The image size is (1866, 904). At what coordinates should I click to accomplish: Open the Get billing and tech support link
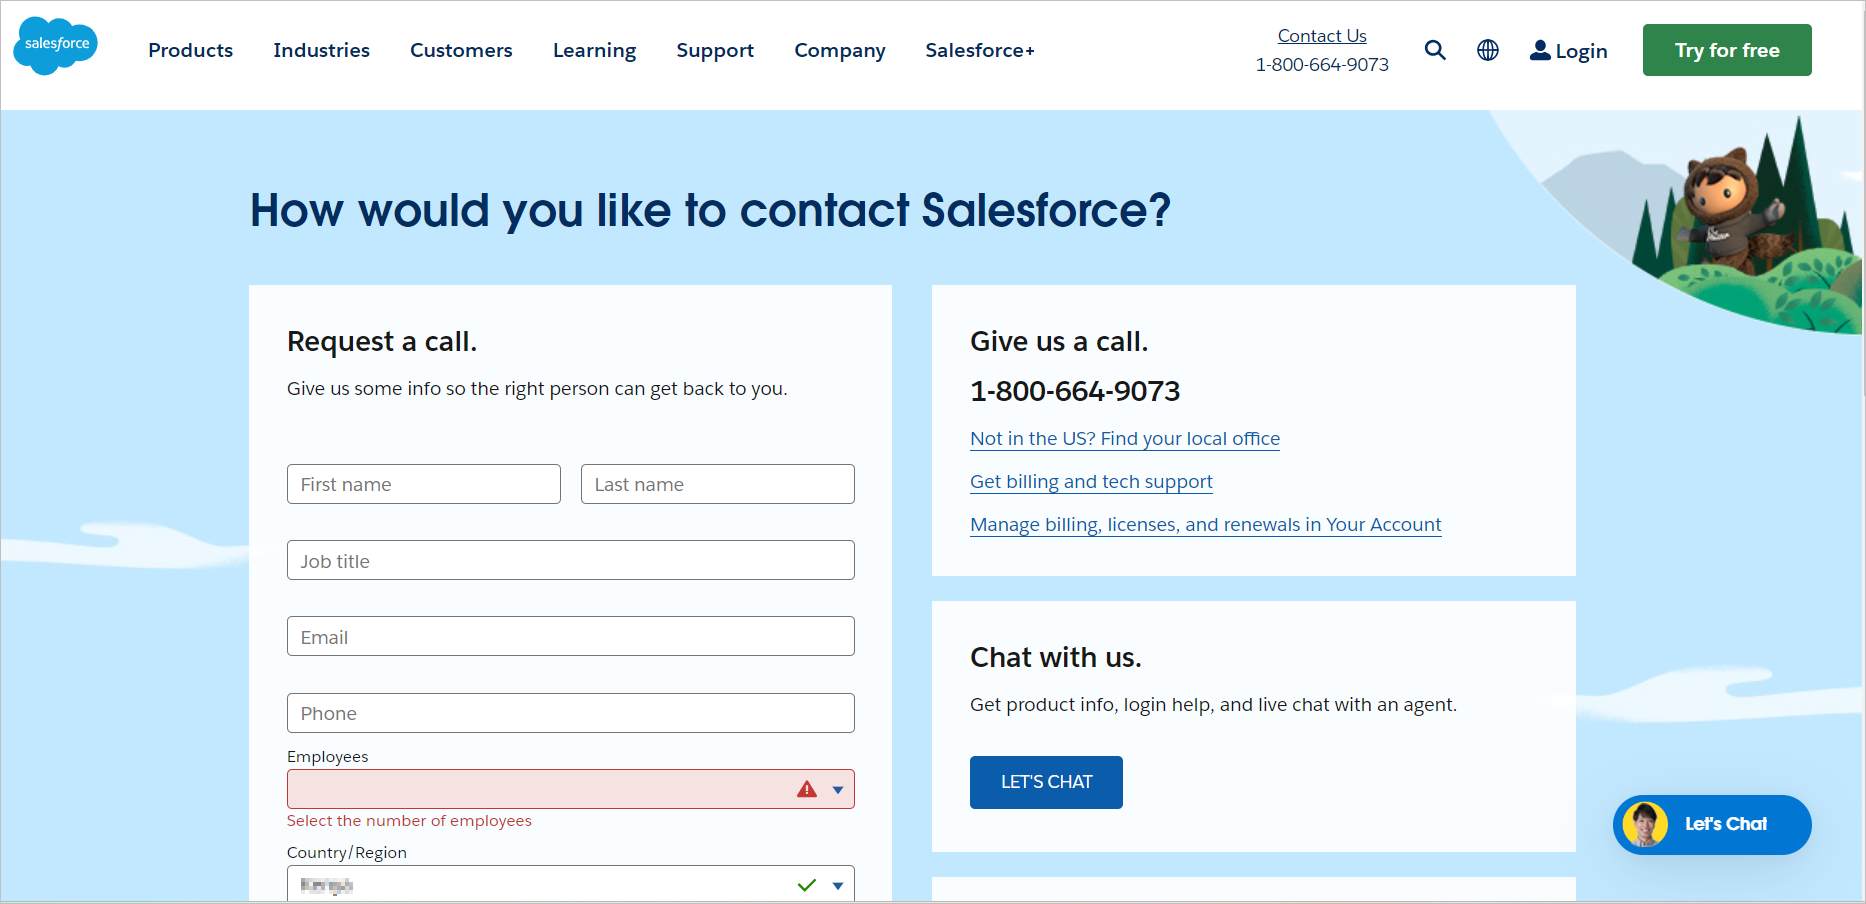tap(1091, 481)
